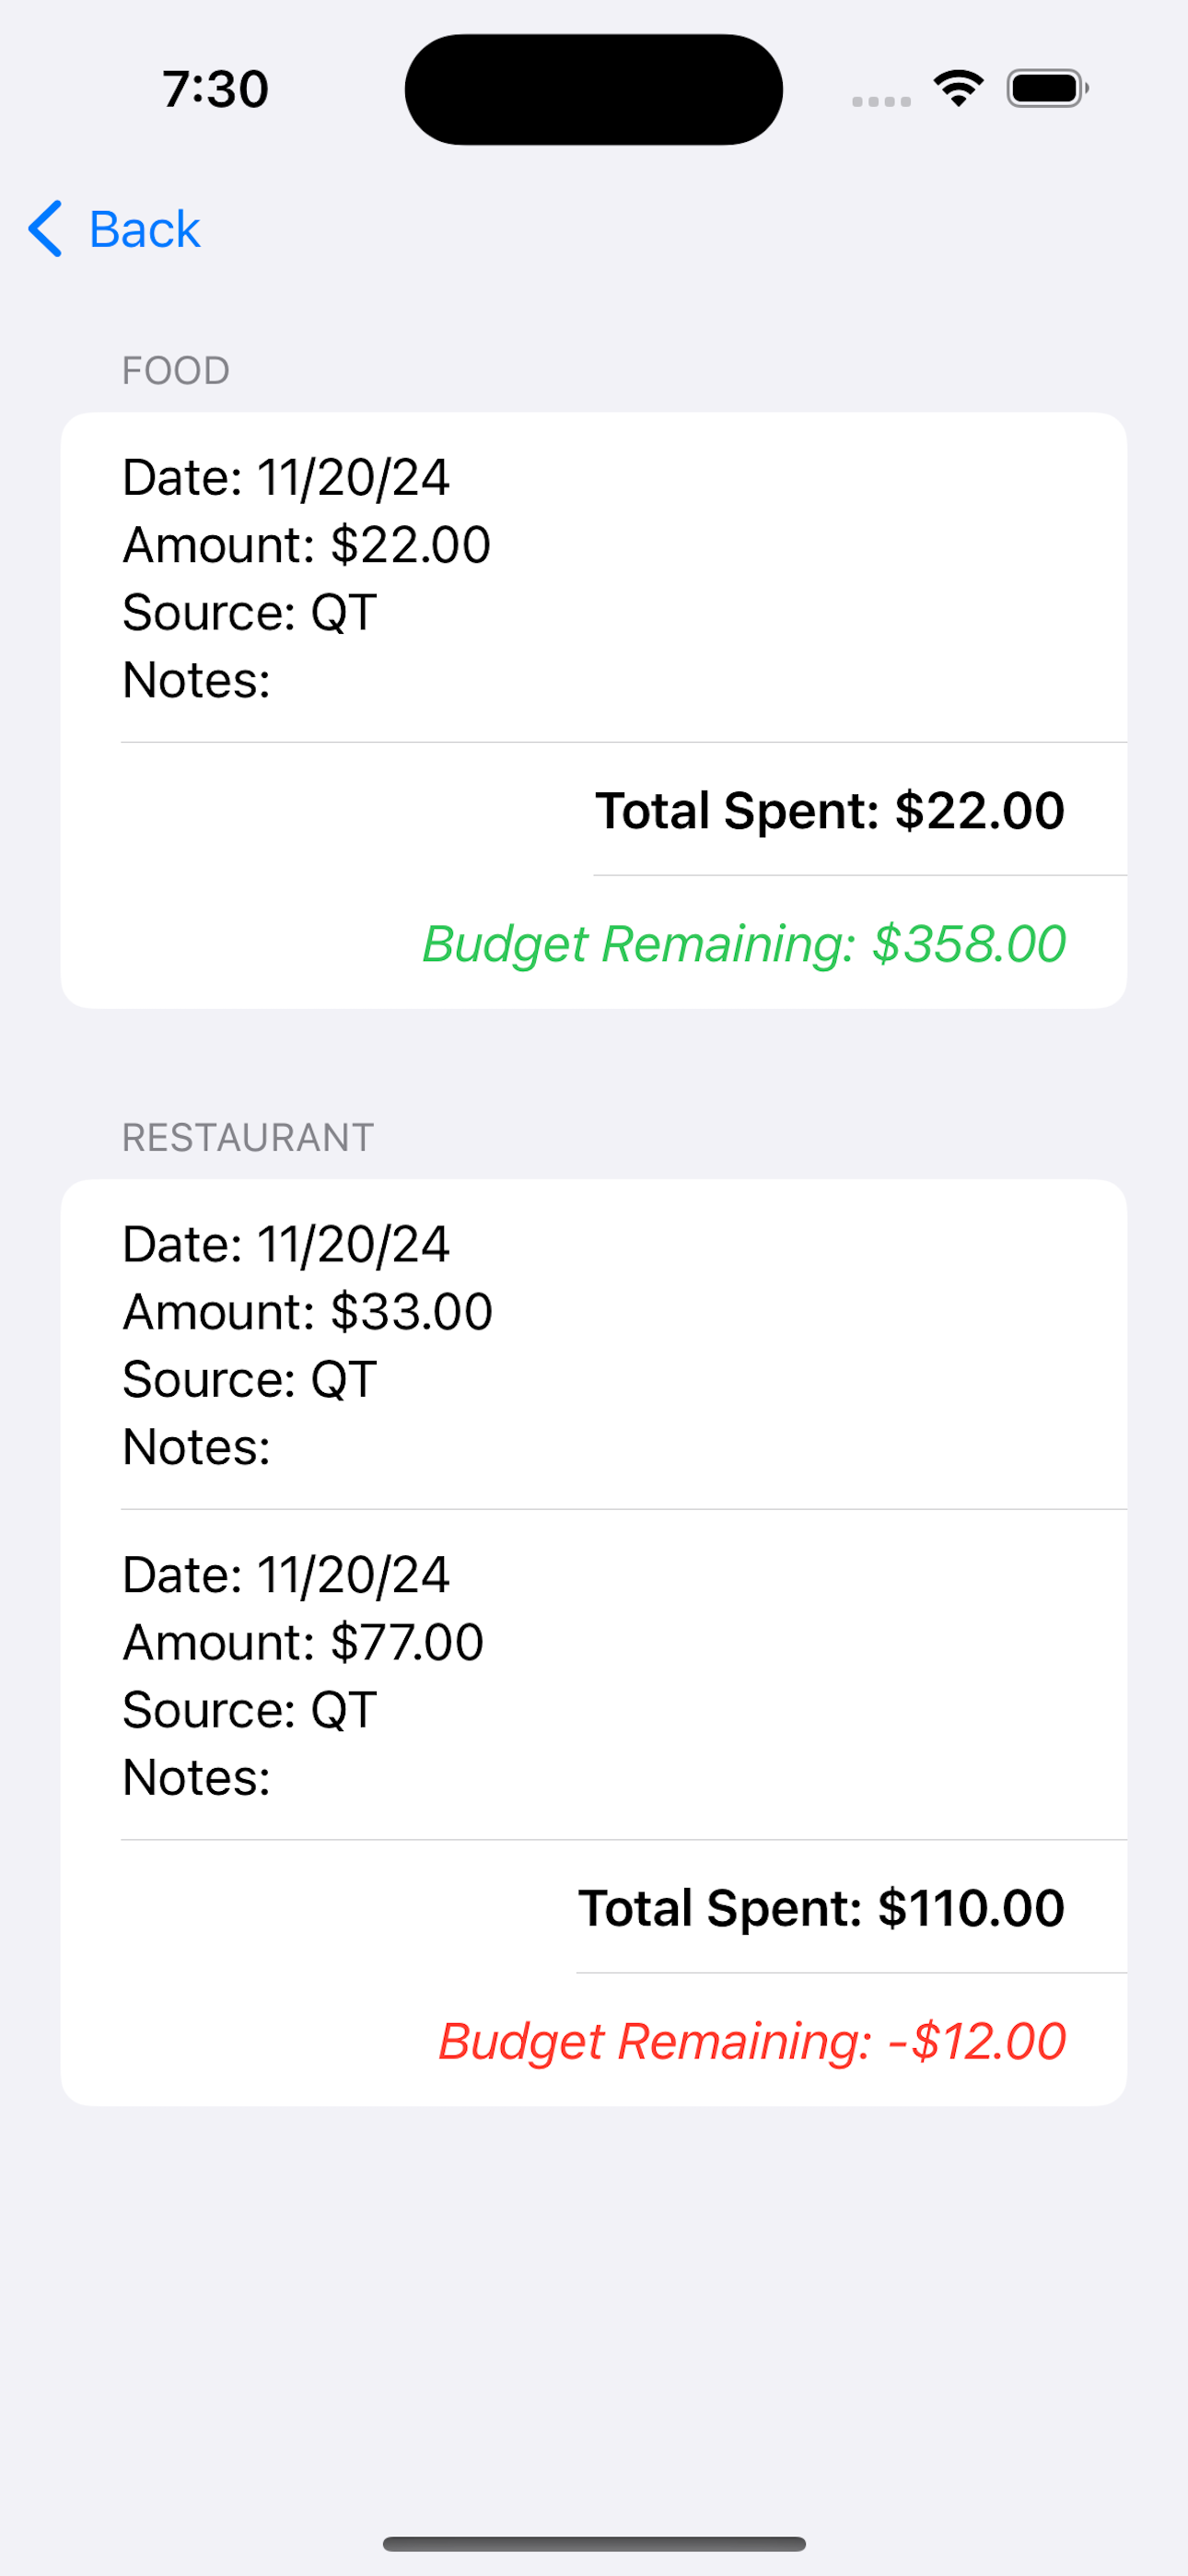Open the $77.00 restaurant expense

tap(303, 1642)
